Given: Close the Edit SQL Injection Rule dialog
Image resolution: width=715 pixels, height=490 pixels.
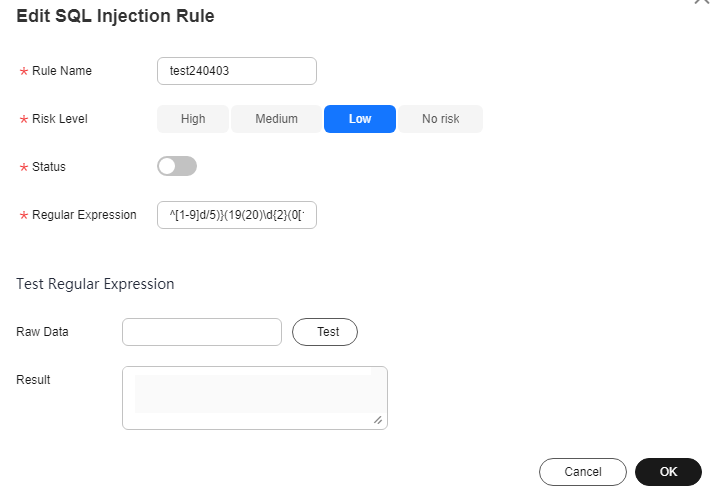Looking at the screenshot, I should click(702, 1).
